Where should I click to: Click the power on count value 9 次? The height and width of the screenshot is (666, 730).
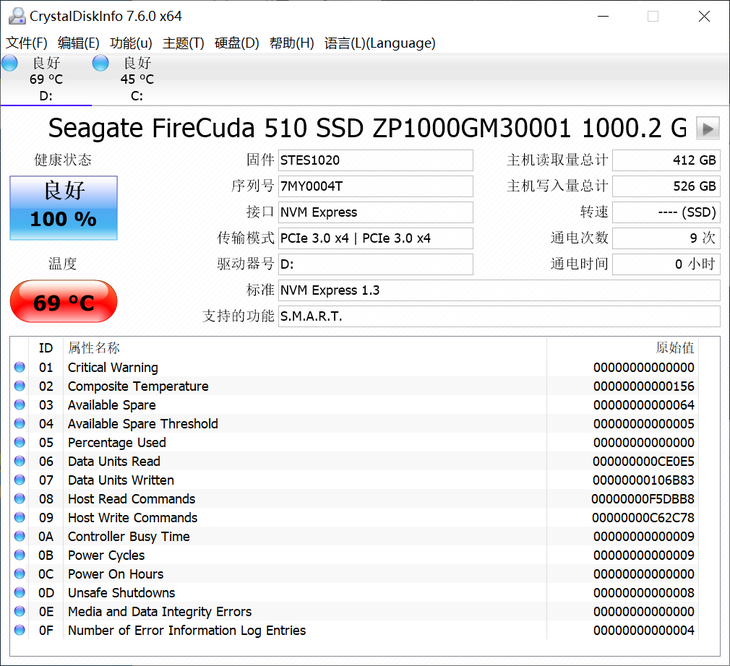pyautogui.click(x=666, y=238)
